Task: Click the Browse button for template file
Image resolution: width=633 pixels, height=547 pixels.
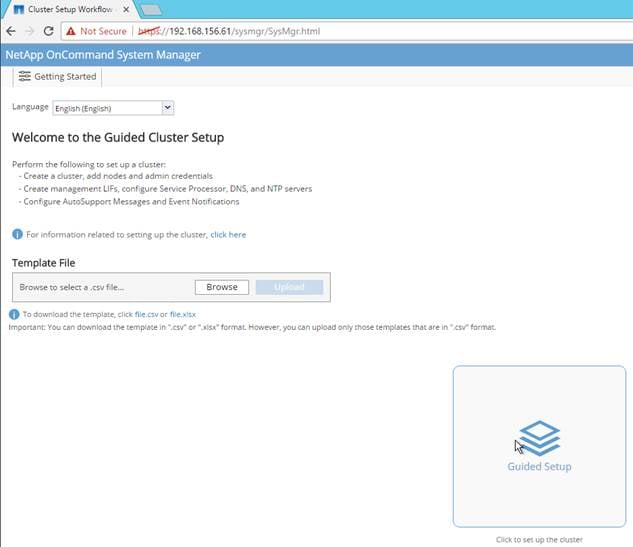Action: pyautogui.click(x=222, y=287)
